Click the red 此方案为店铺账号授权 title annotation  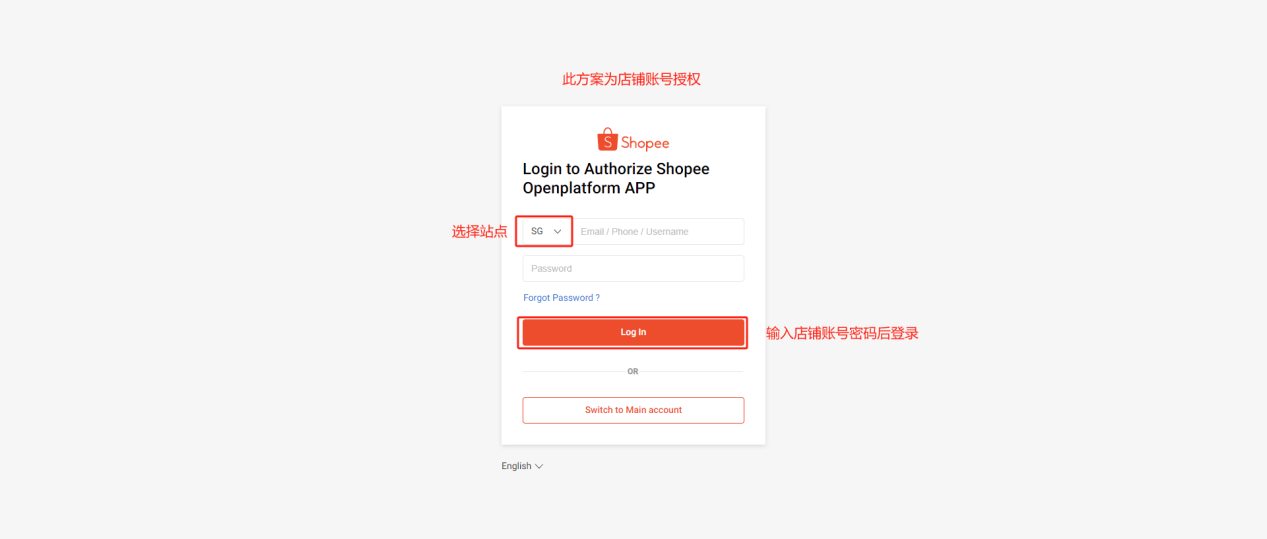coord(631,79)
